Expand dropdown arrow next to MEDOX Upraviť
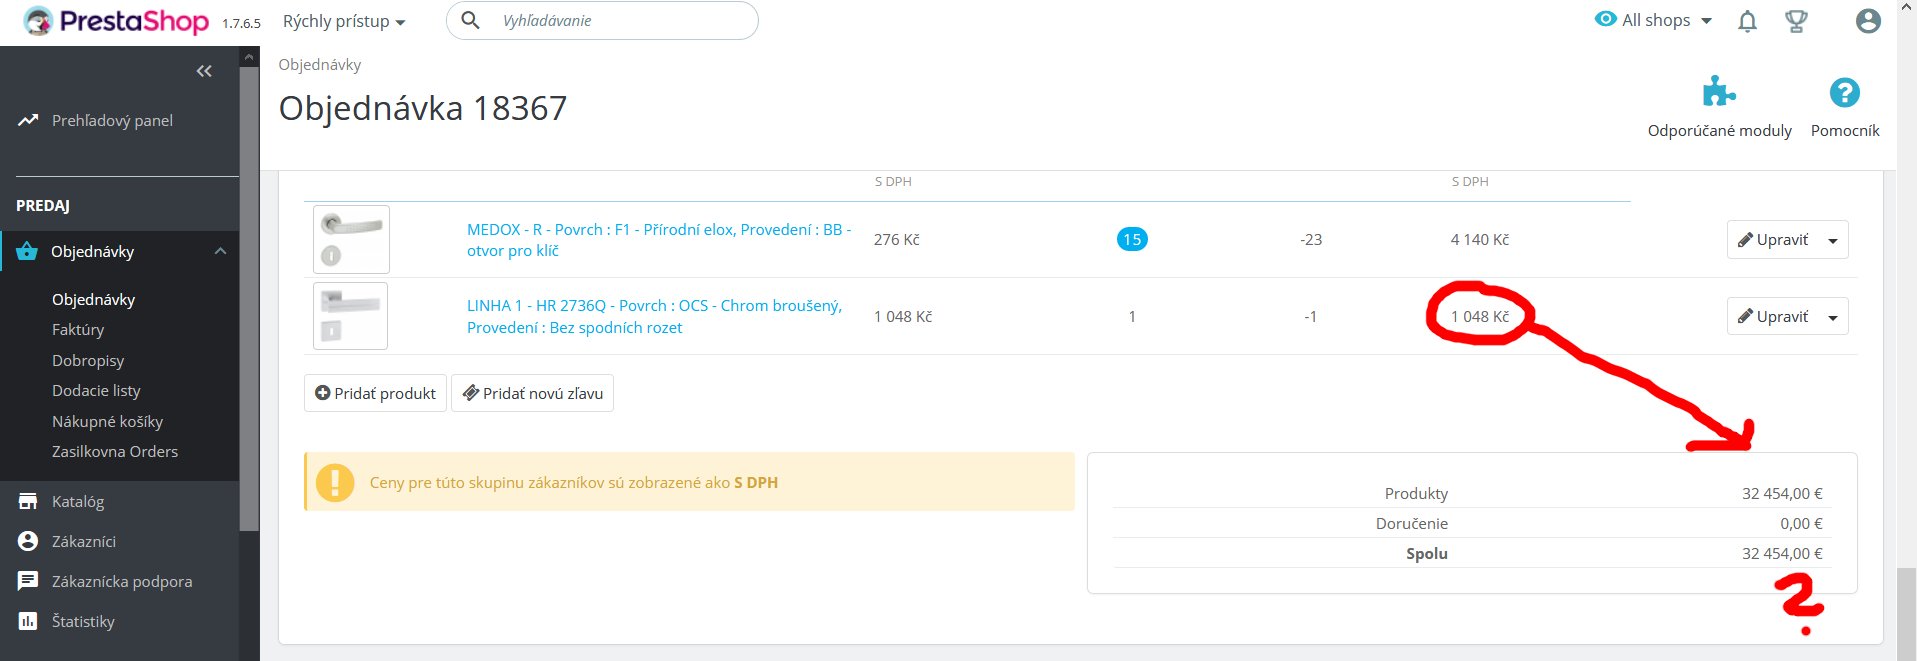This screenshot has height=661, width=1917. [1833, 240]
